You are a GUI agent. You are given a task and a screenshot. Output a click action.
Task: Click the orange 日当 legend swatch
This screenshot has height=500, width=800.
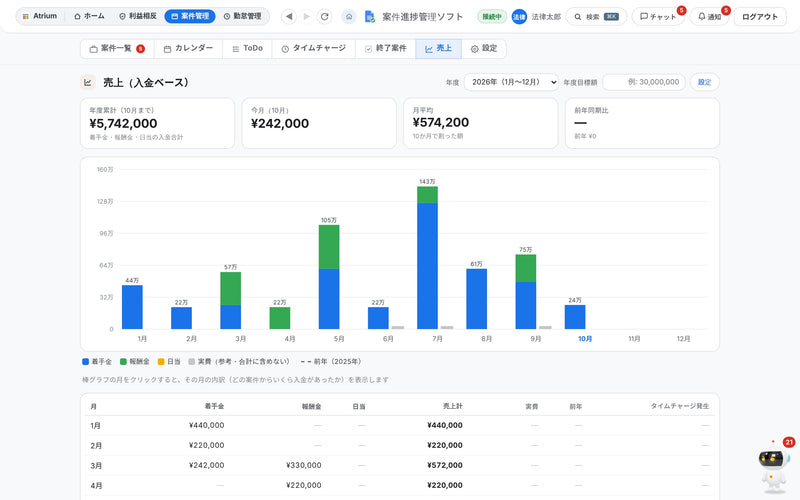[161, 362]
